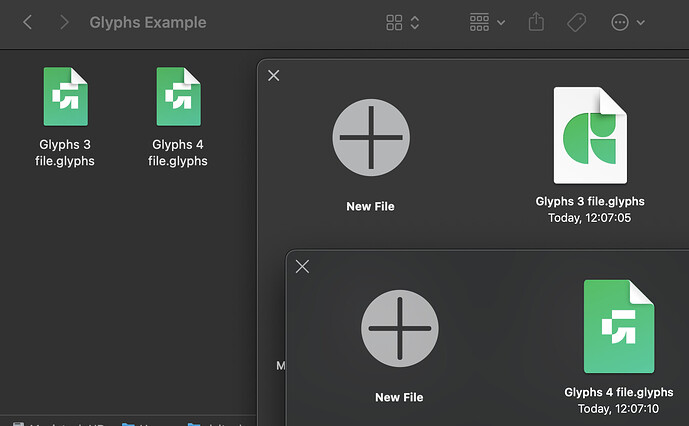Open the ellipsis More actions menu
The height and width of the screenshot is (426, 689).
point(627,22)
